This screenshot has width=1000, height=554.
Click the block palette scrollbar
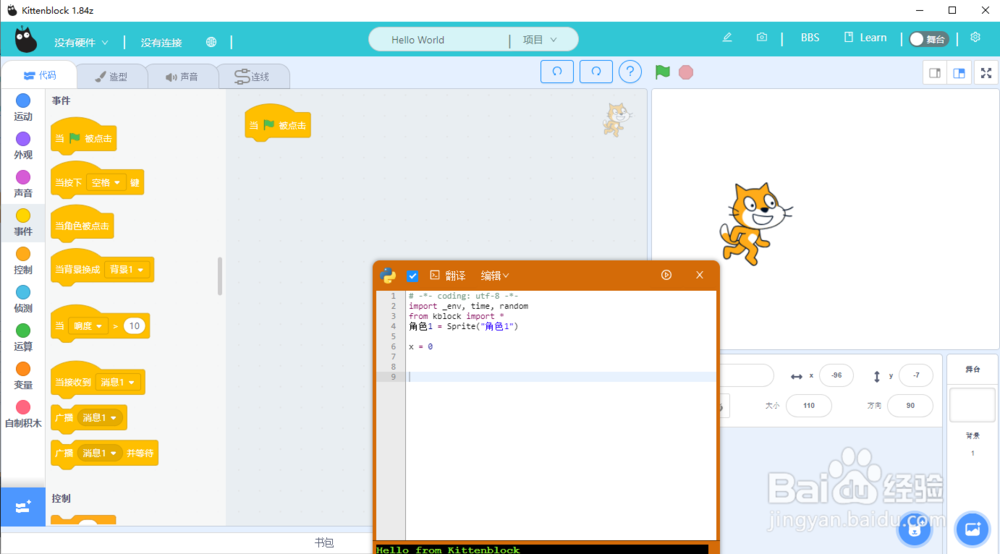pos(220,276)
